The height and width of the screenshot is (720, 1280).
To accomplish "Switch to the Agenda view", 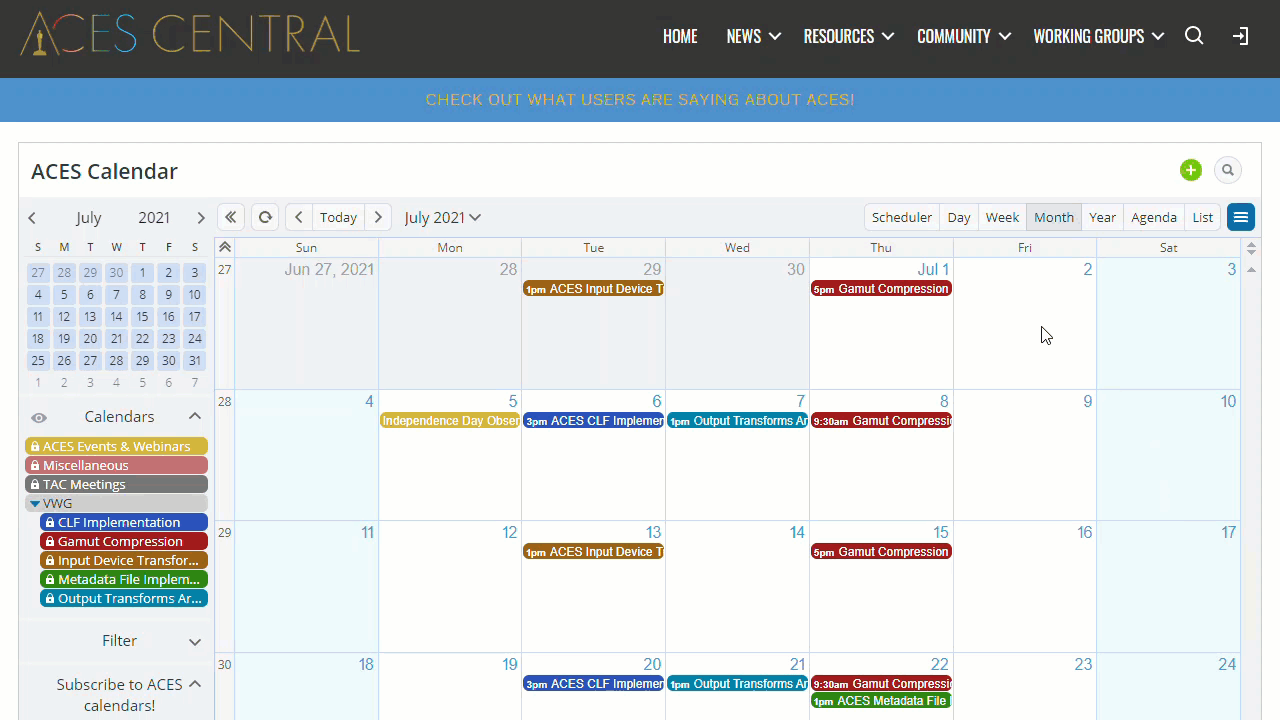I will click(1154, 217).
